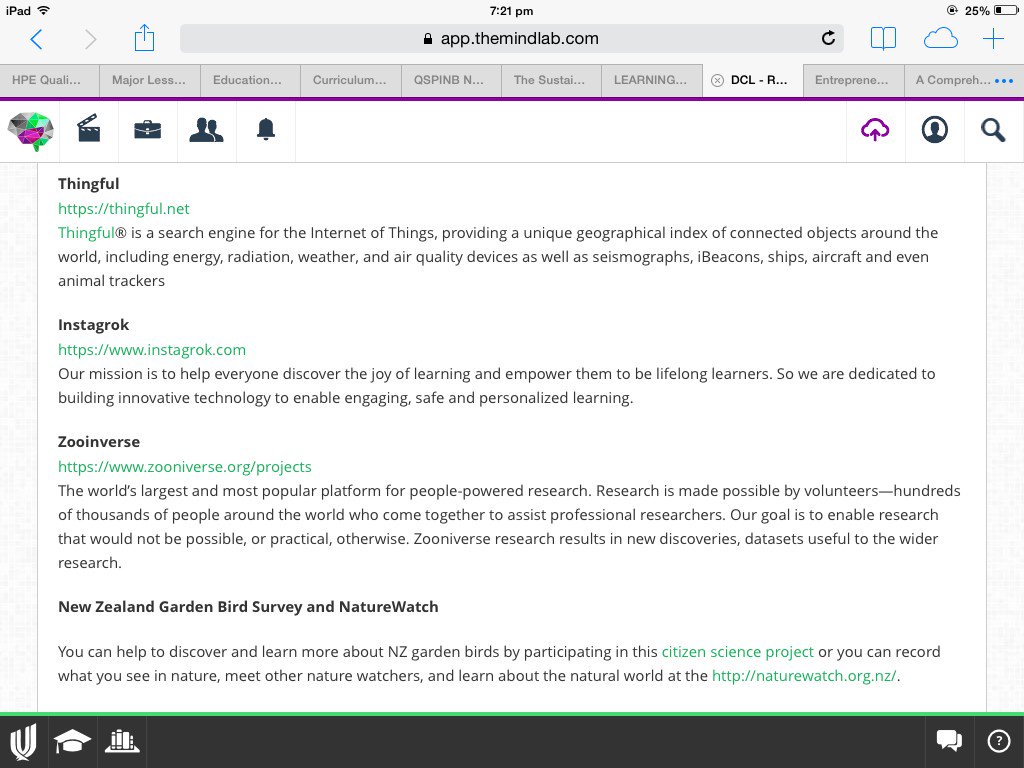
Task: Open the thingful.net link
Action: coord(123,208)
